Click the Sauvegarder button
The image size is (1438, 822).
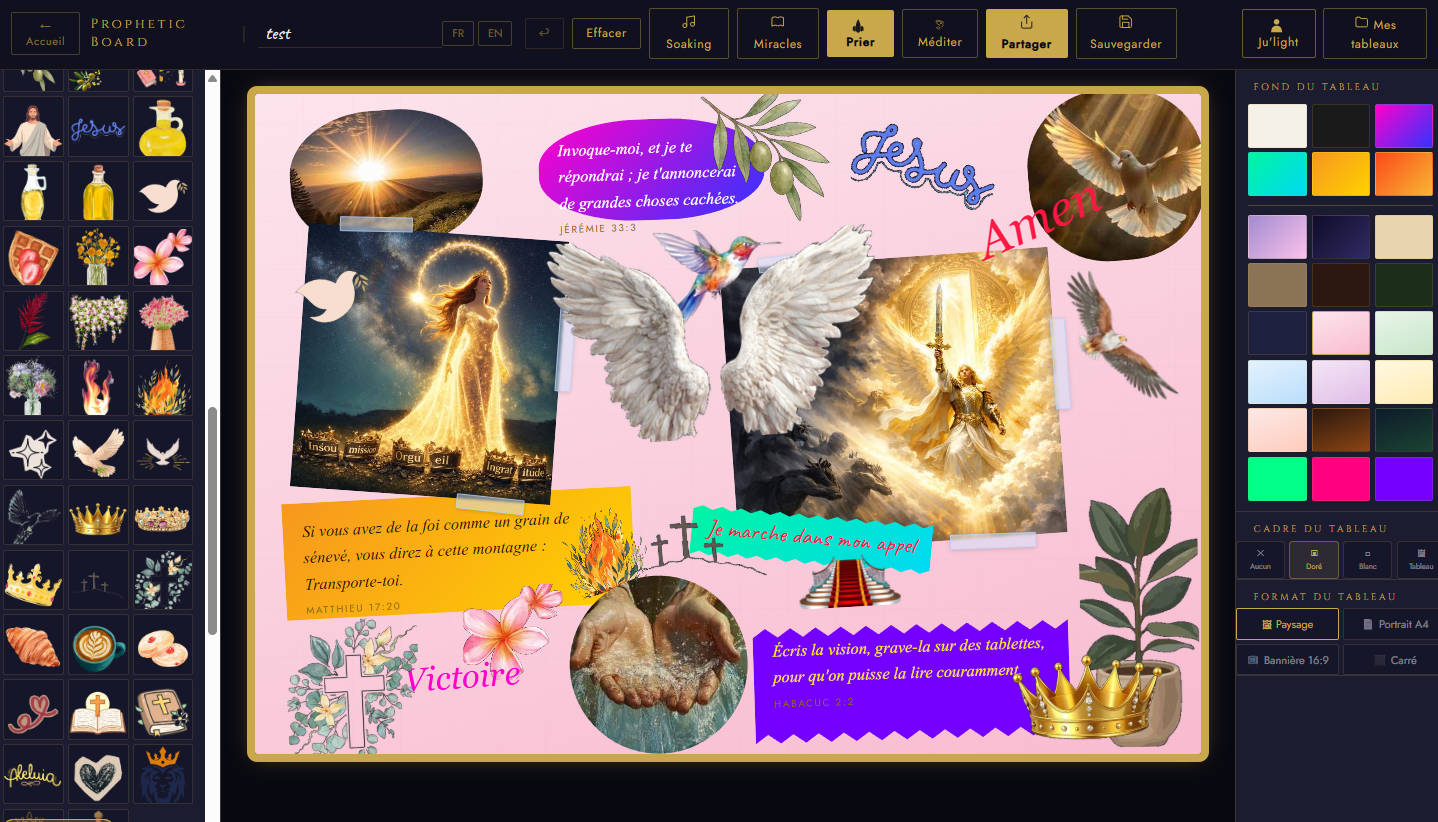coord(1125,33)
